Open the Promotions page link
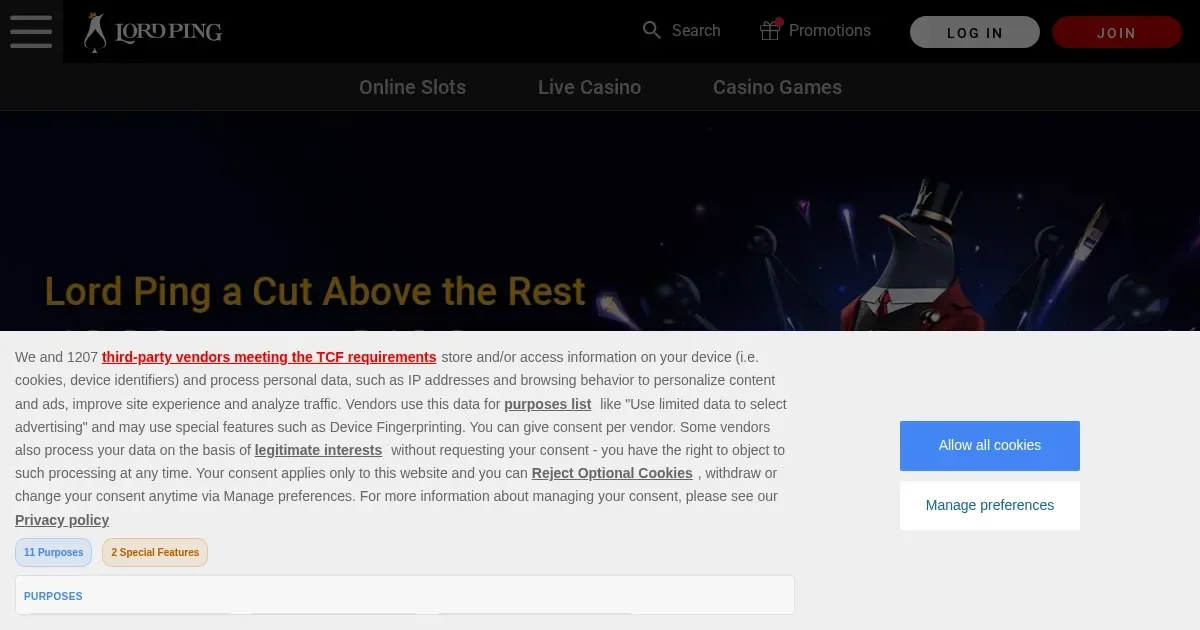Image resolution: width=1200 pixels, height=630 pixels. 830,31
